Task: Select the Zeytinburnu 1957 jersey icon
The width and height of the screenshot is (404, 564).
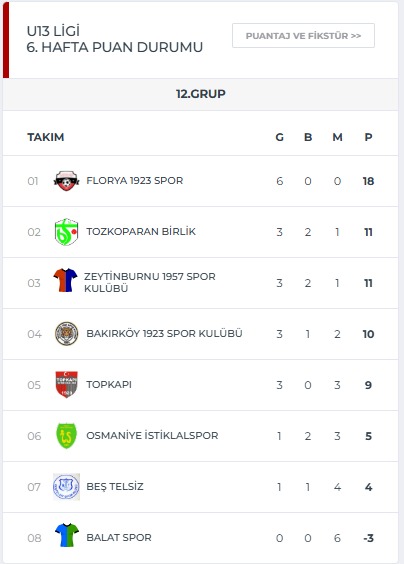Action: click(65, 280)
